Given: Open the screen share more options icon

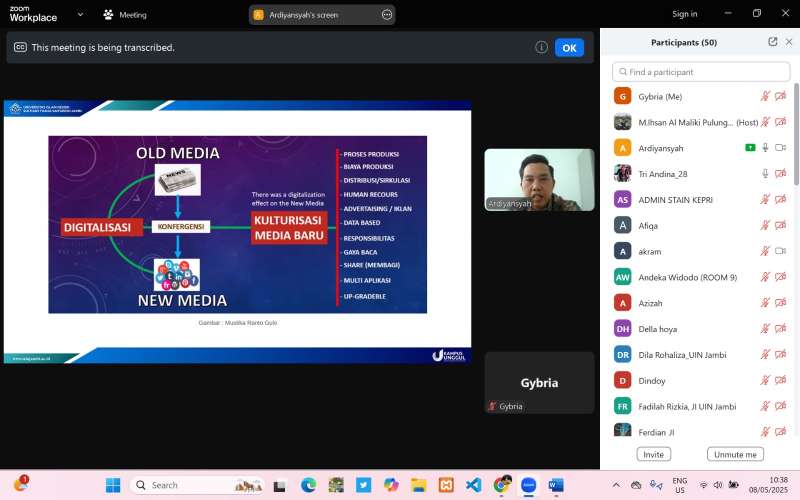Looking at the screenshot, I should coord(386,15).
